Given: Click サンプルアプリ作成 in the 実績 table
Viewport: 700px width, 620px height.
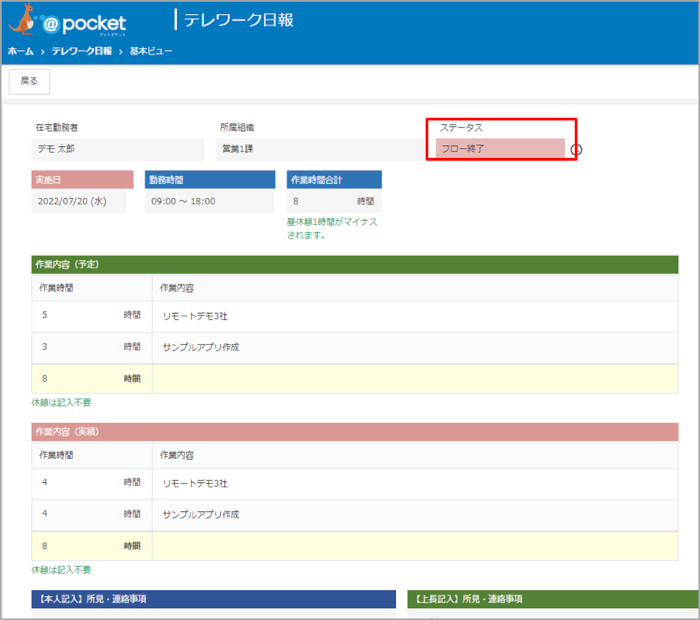Looking at the screenshot, I should pos(201,515).
